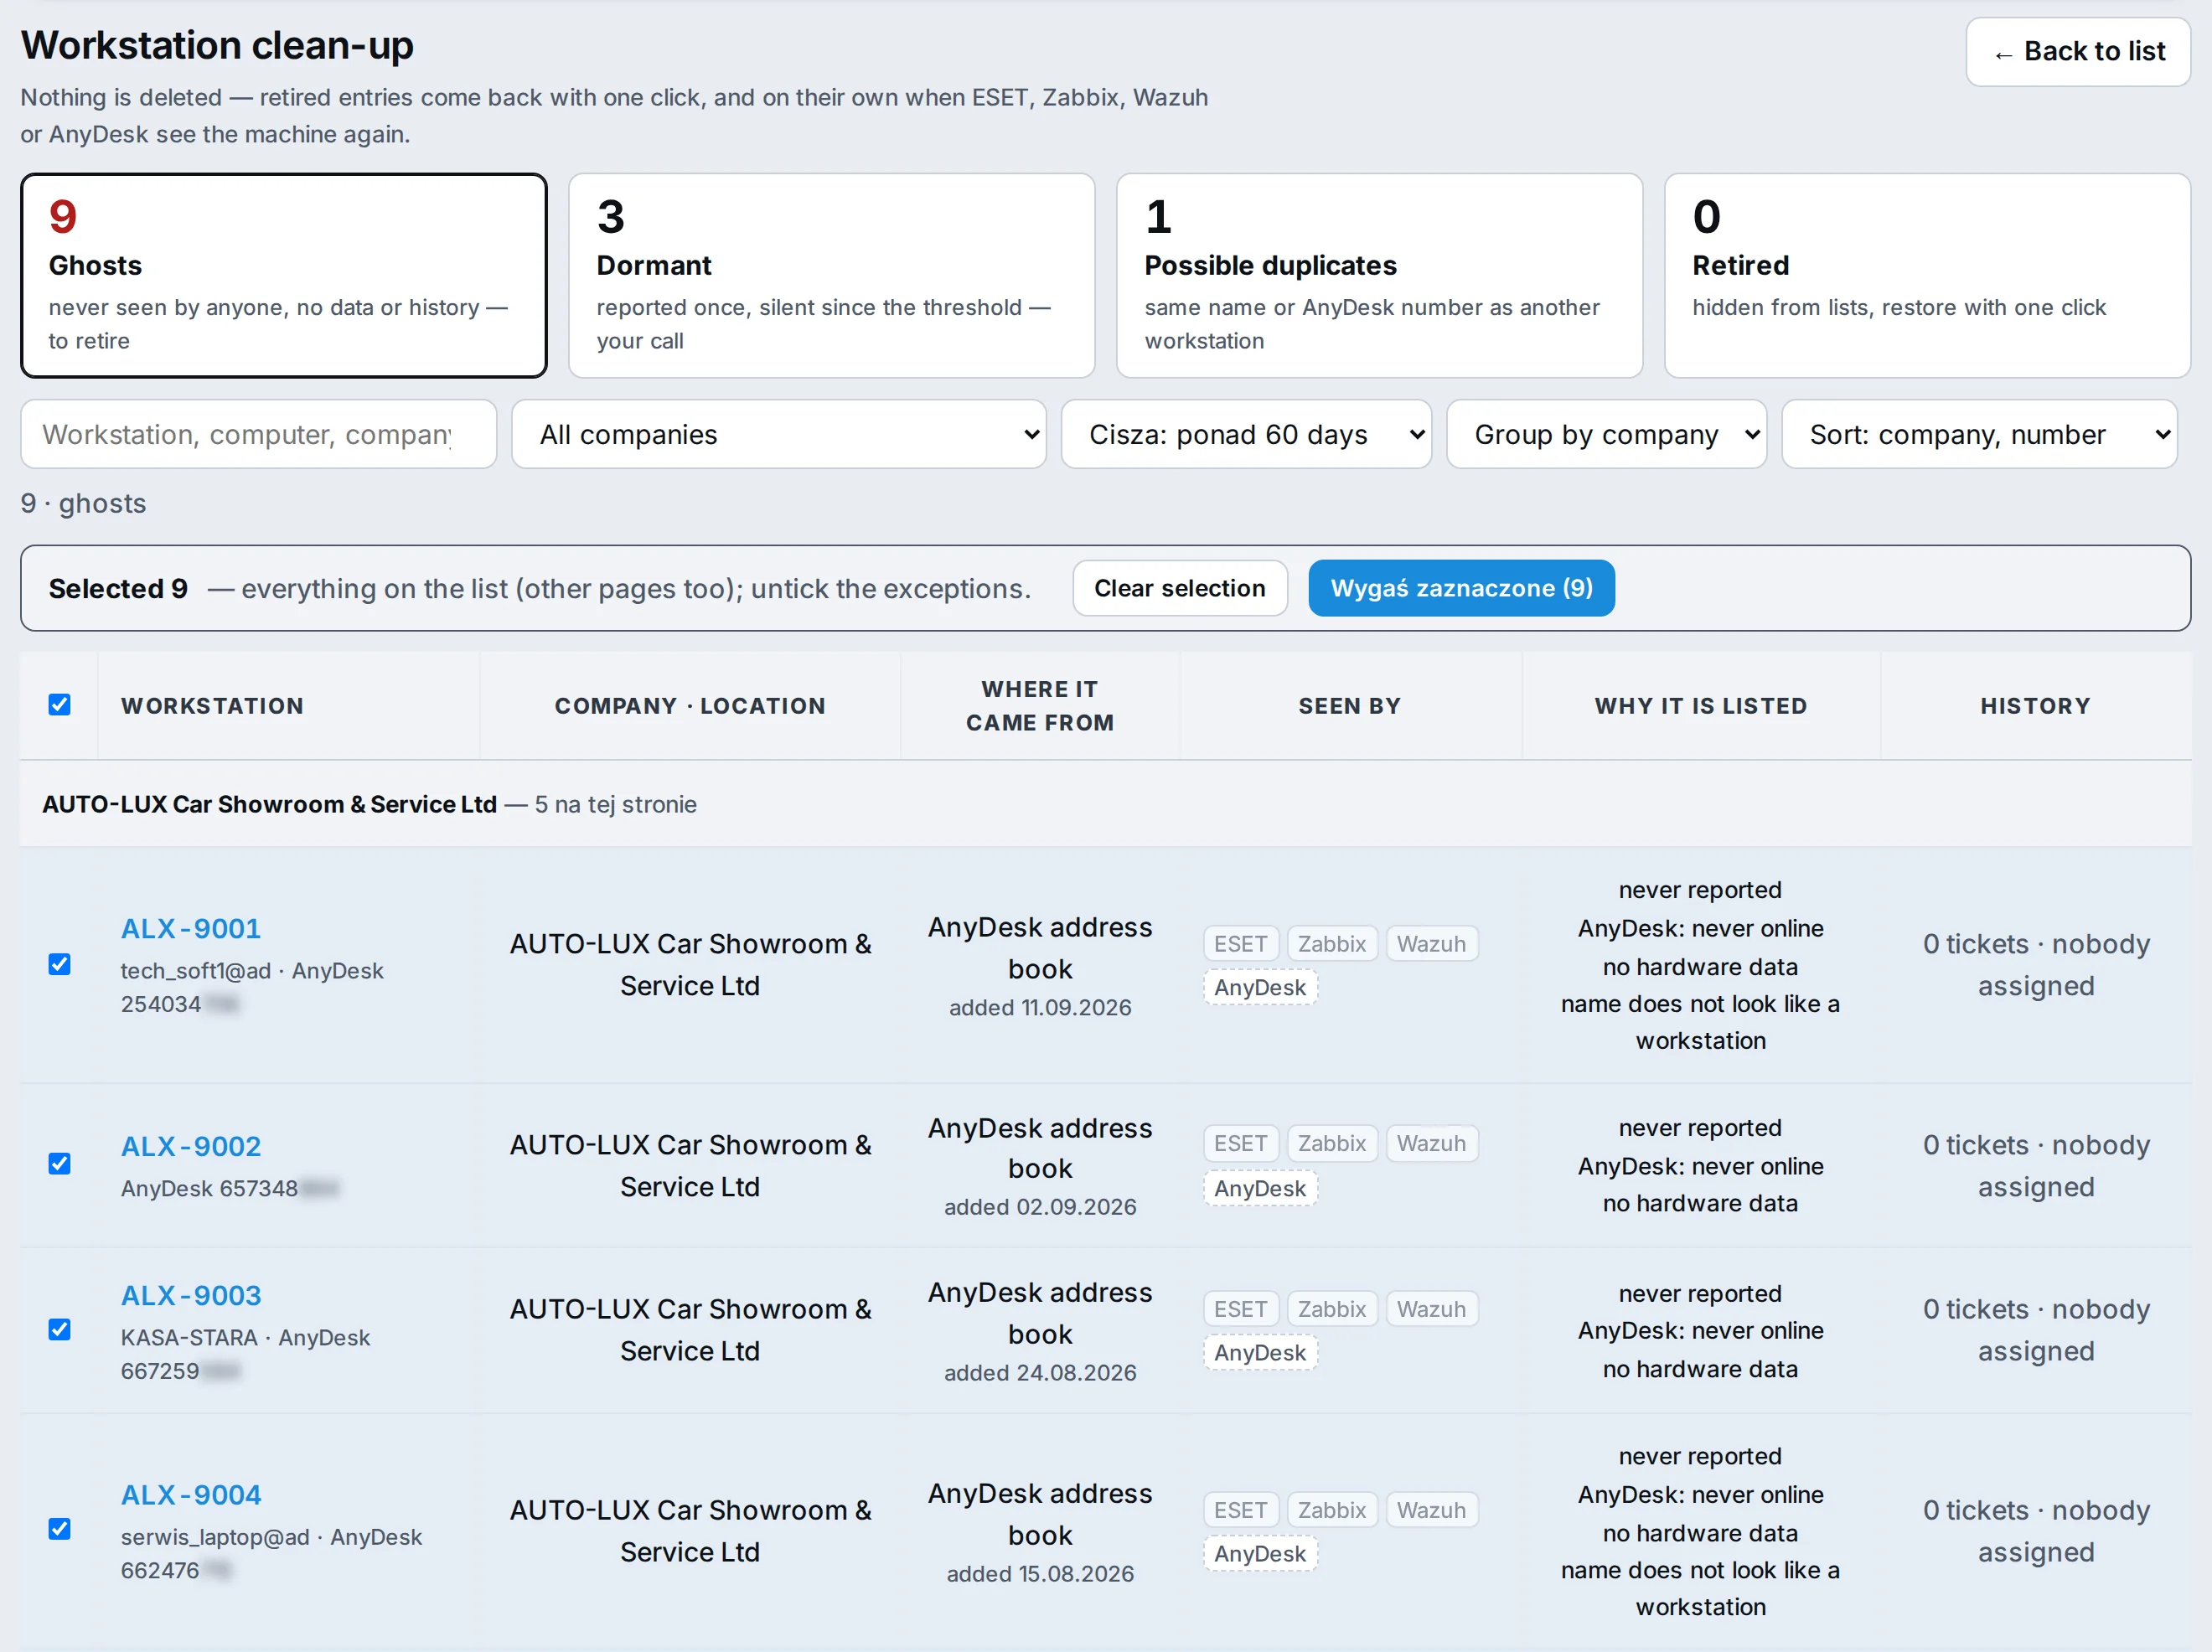Open the ALX-9002 workstation link
2212x1652 pixels.
coord(191,1146)
